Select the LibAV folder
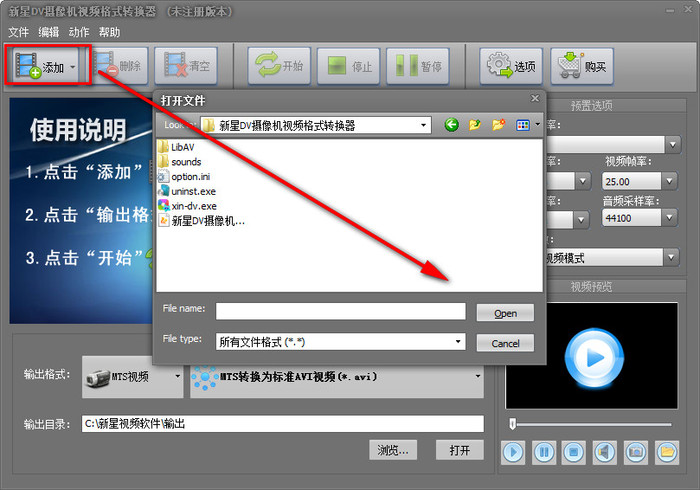This screenshot has width=700, height=490. 177,147
